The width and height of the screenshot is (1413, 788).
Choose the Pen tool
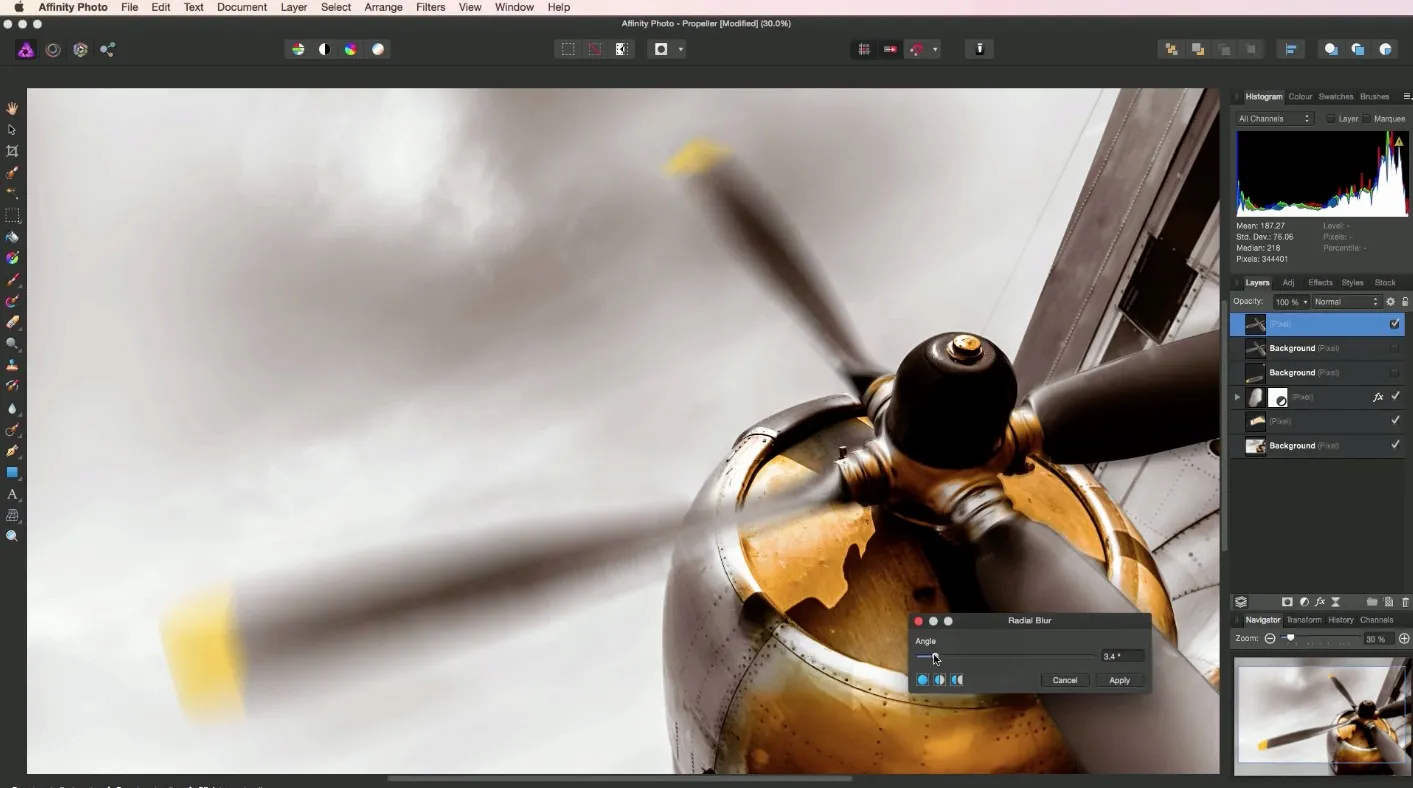pos(12,451)
